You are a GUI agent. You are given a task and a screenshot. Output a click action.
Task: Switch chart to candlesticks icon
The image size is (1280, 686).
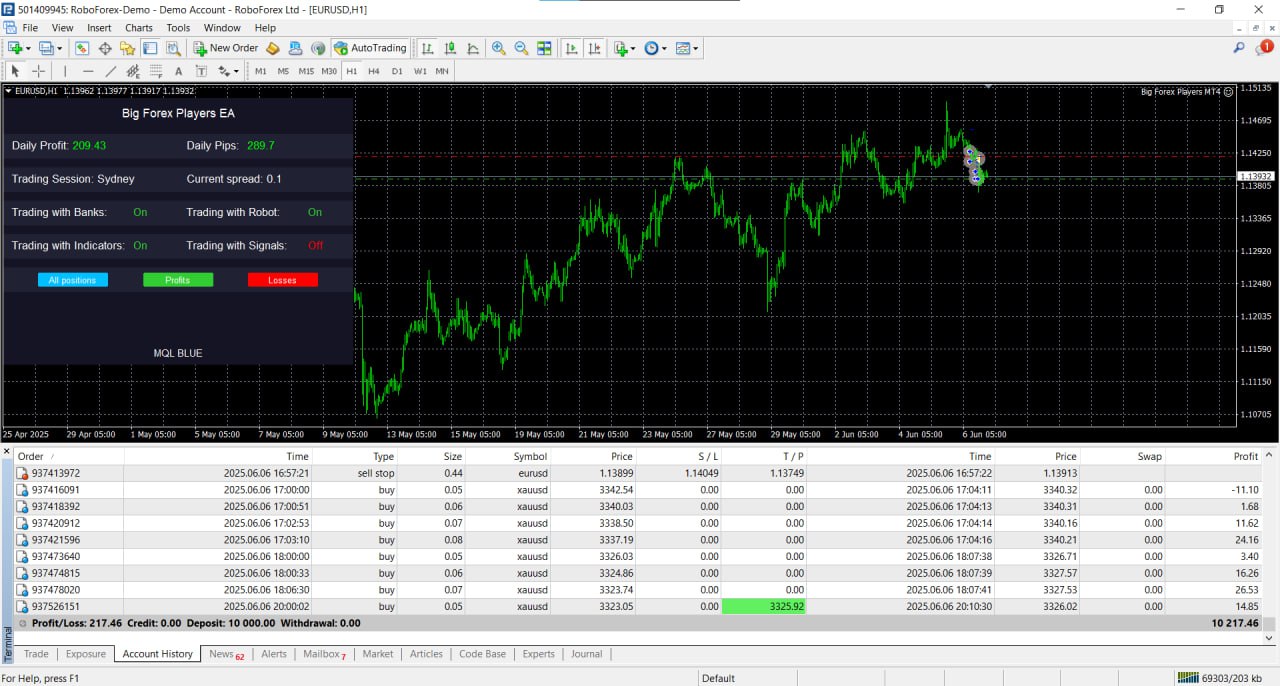[x=450, y=48]
